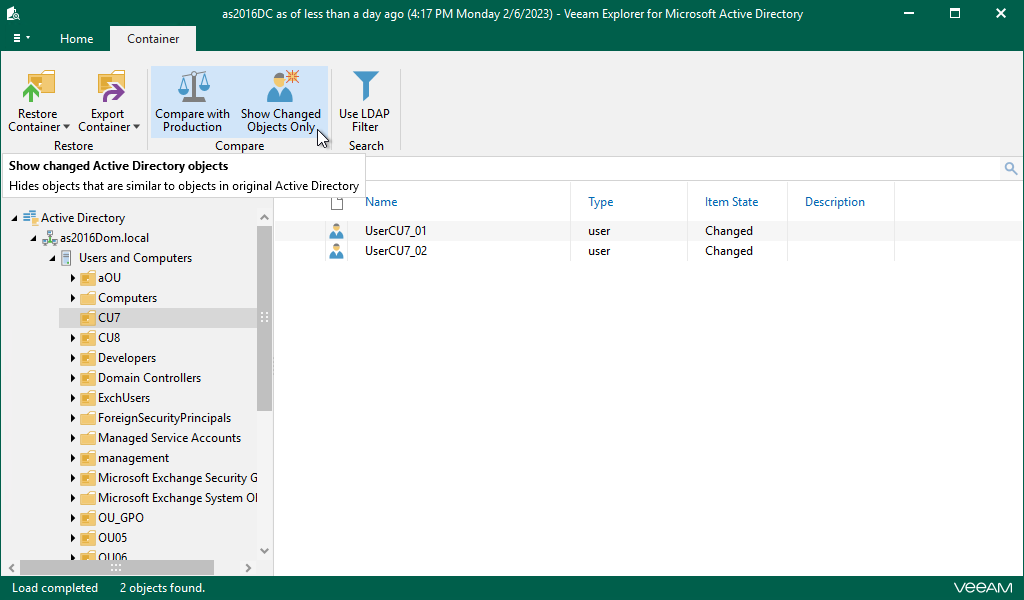The width and height of the screenshot is (1024, 600).
Task: Click the Active Directory tree icon
Action: coord(30,217)
